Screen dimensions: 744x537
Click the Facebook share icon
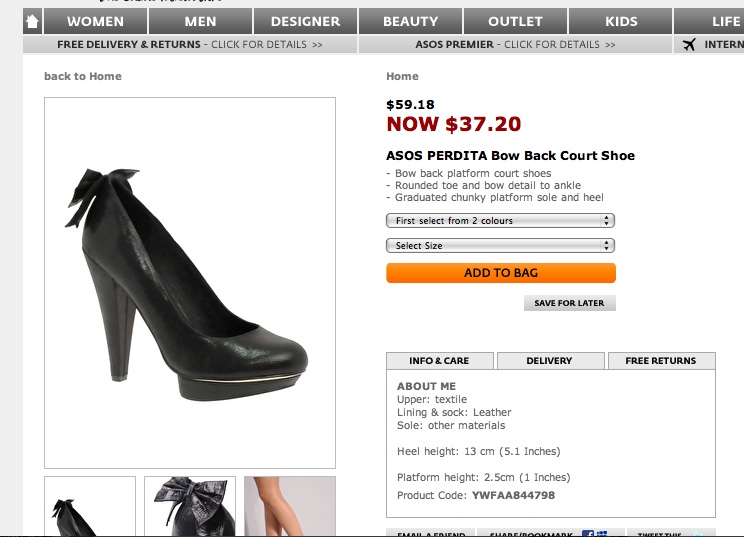[588, 534]
